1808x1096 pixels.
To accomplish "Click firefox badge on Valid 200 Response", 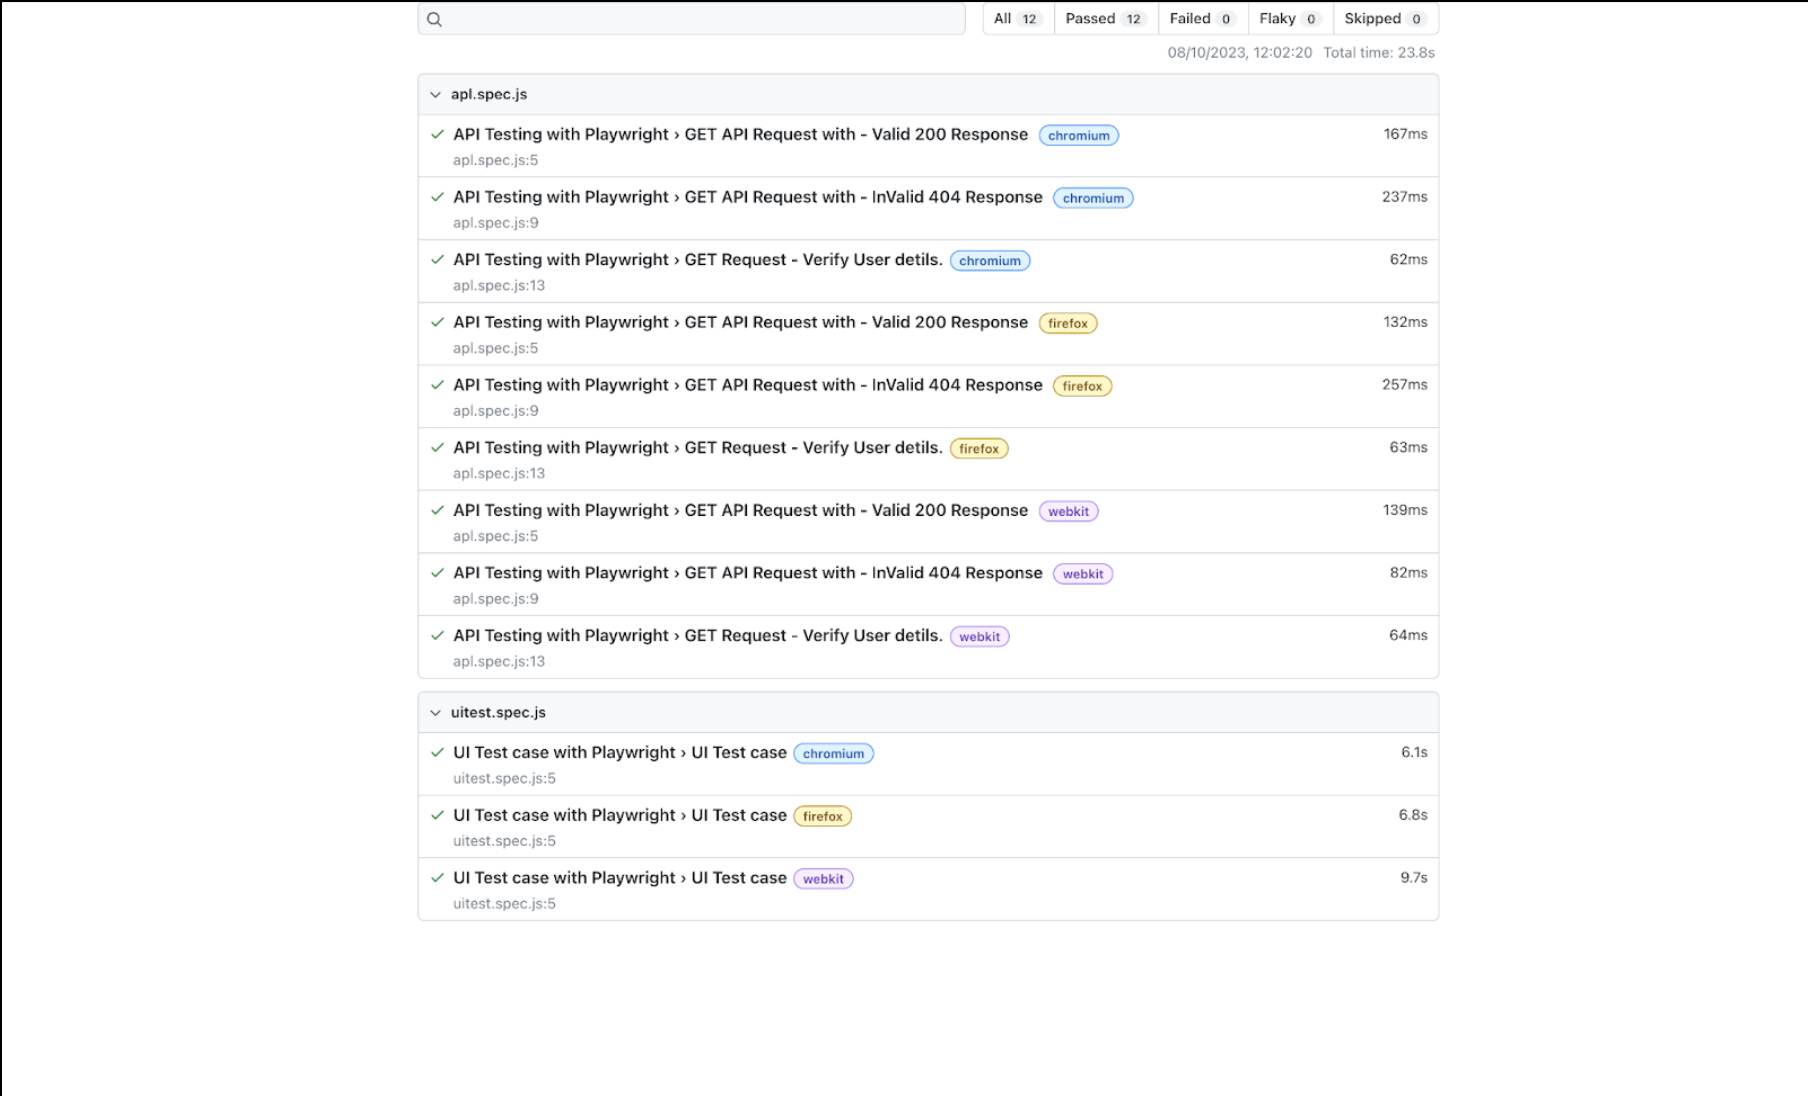I will pyautogui.click(x=1067, y=324).
